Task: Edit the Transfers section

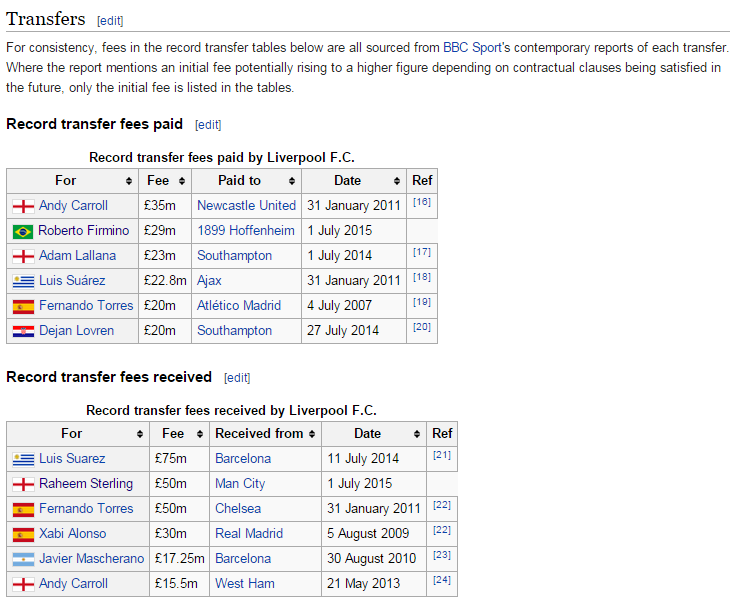Action: [x=110, y=21]
